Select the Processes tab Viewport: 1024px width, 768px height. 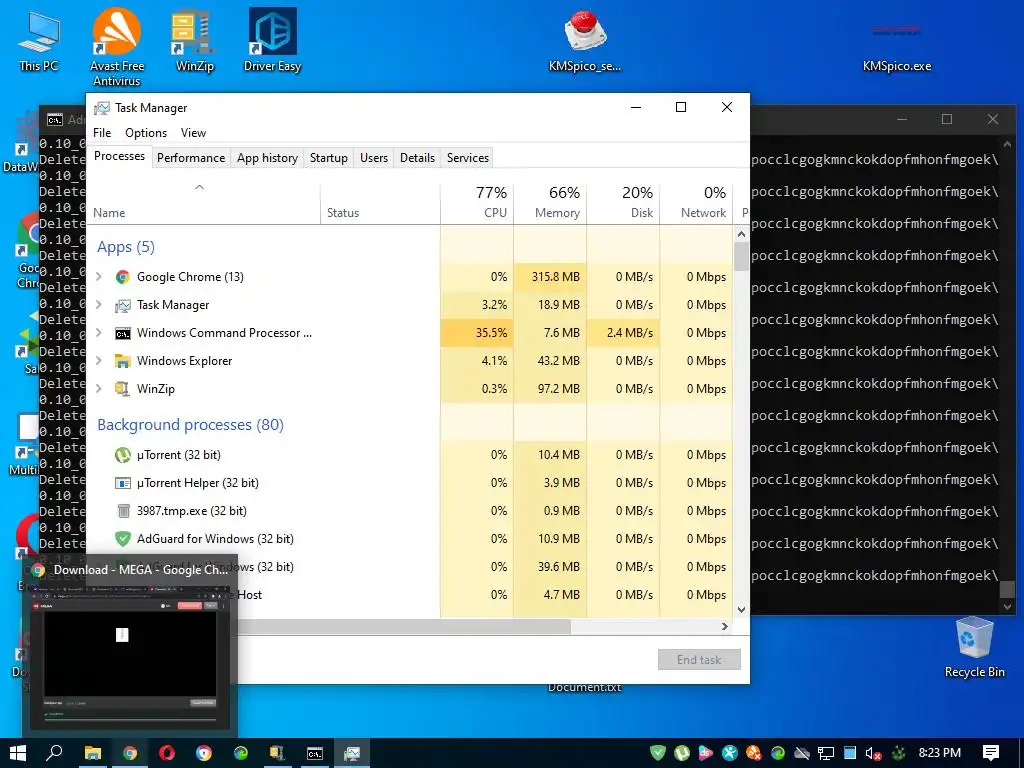coord(120,156)
